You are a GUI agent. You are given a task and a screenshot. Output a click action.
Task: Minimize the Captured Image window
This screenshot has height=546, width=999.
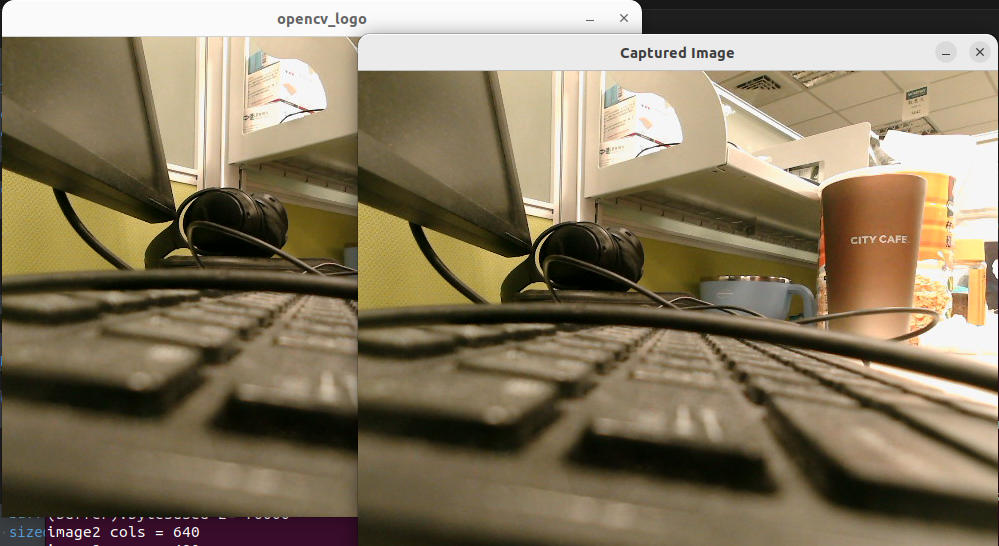click(945, 53)
